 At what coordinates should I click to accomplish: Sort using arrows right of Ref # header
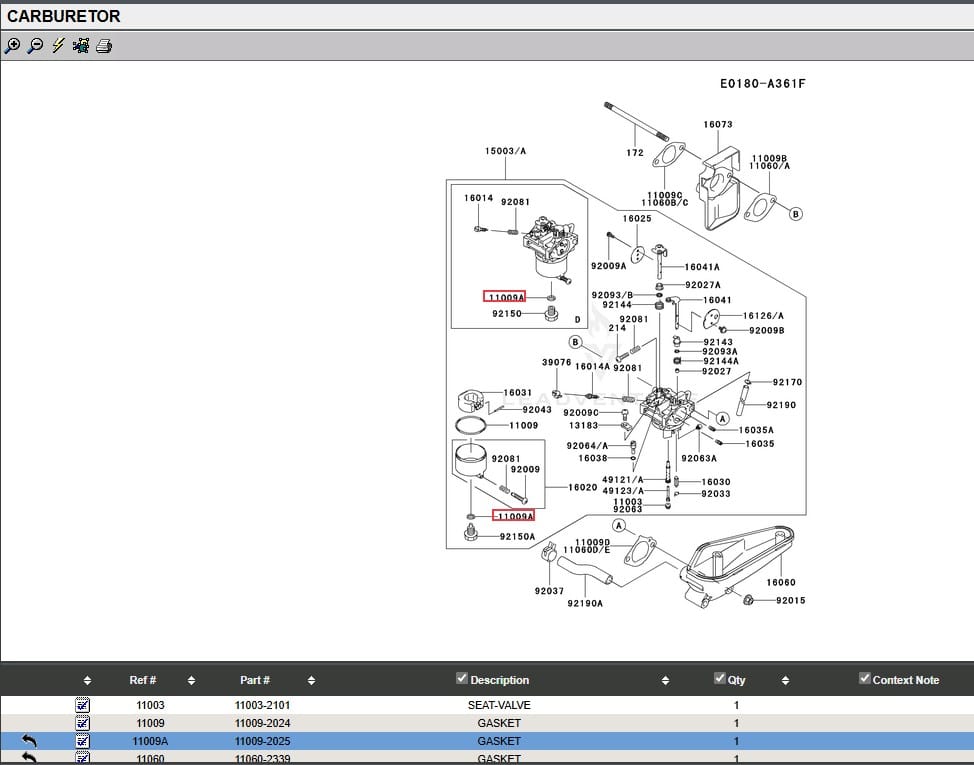(191, 681)
